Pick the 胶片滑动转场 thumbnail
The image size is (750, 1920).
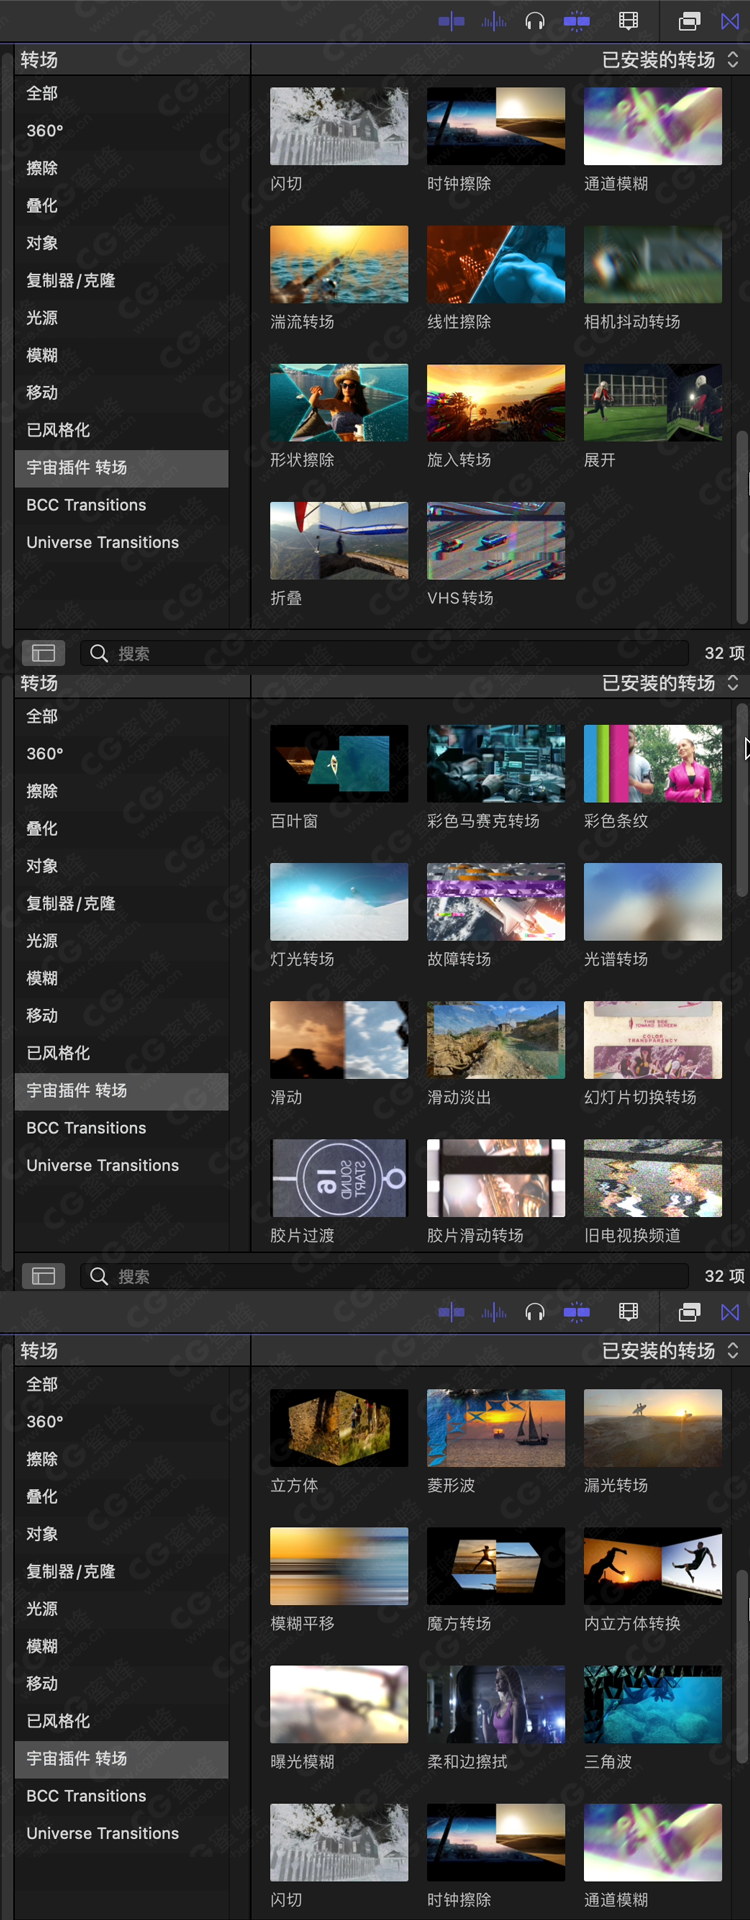coord(496,1177)
